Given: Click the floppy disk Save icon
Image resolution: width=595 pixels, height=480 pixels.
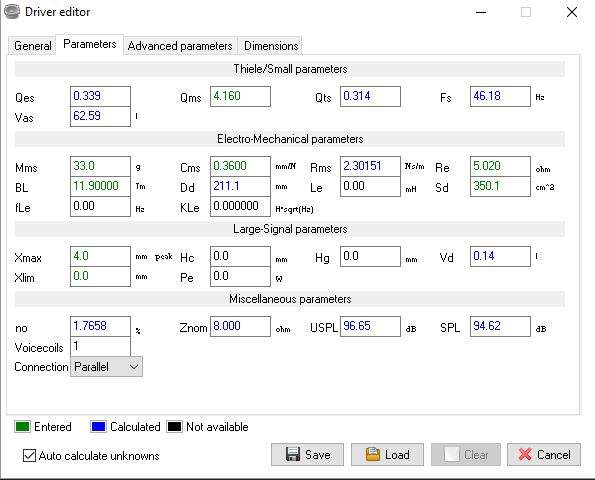Looking at the screenshot, I should [x=293, y=454].
